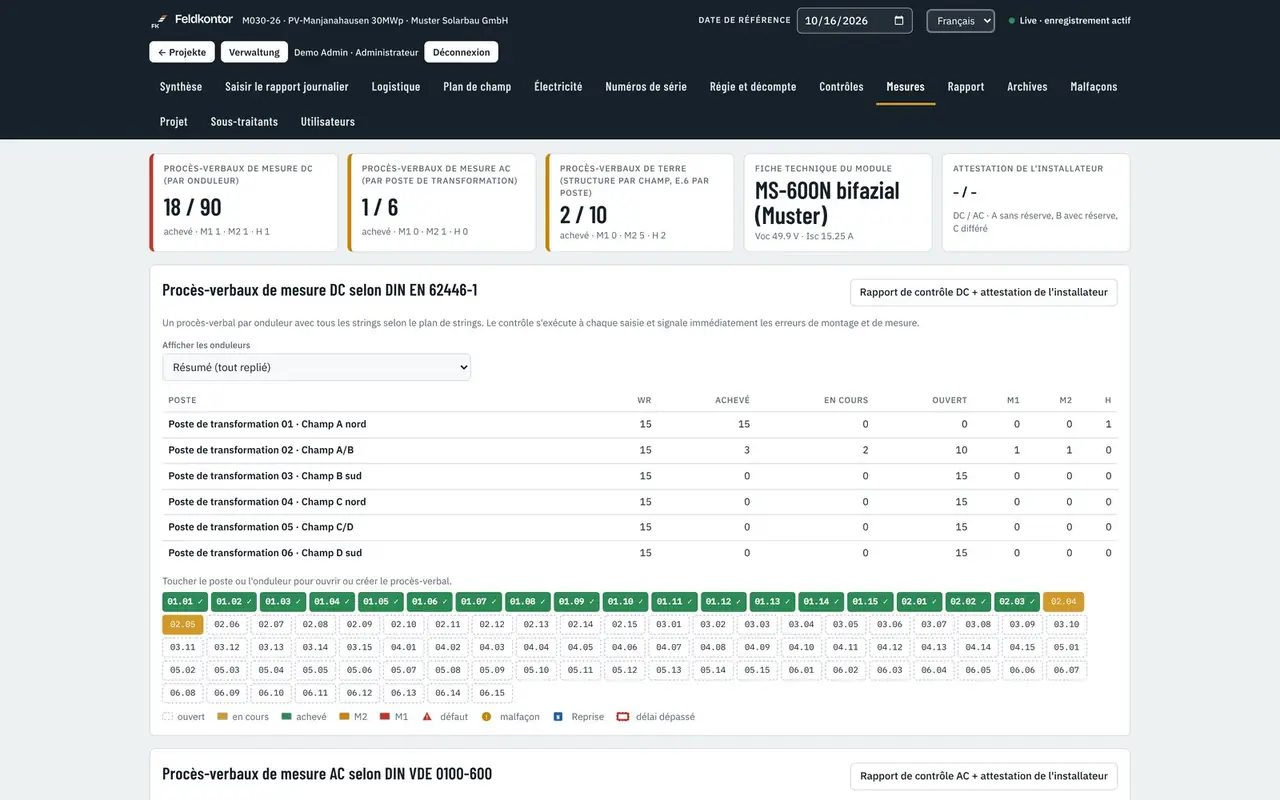Open row Poste de transformation 04 · Champ C nord
Viewport: 1280px width, 800px height.
coord(640,502)
